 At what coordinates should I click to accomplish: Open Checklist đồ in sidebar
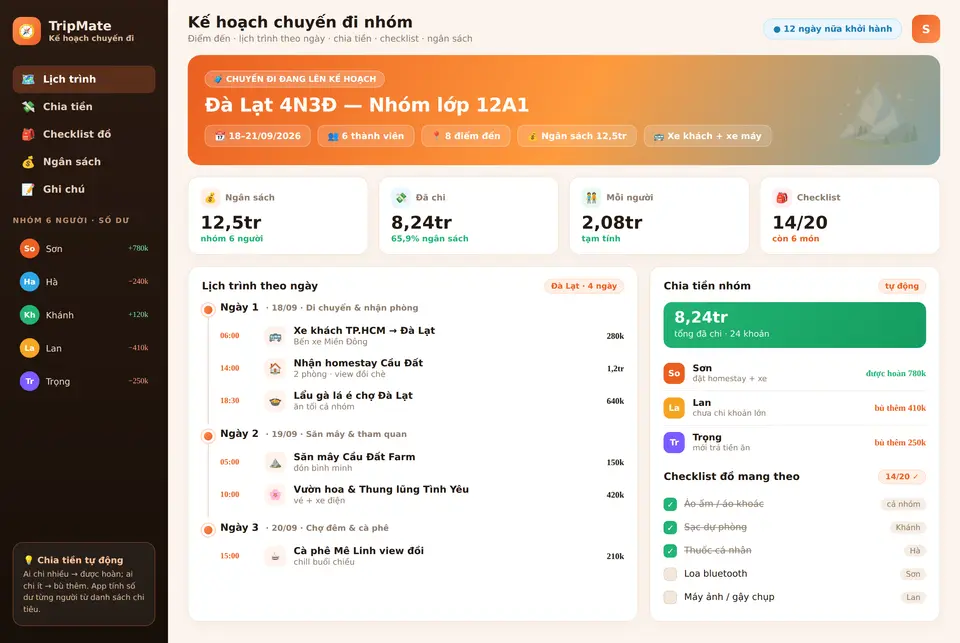(x=84, y=134)
